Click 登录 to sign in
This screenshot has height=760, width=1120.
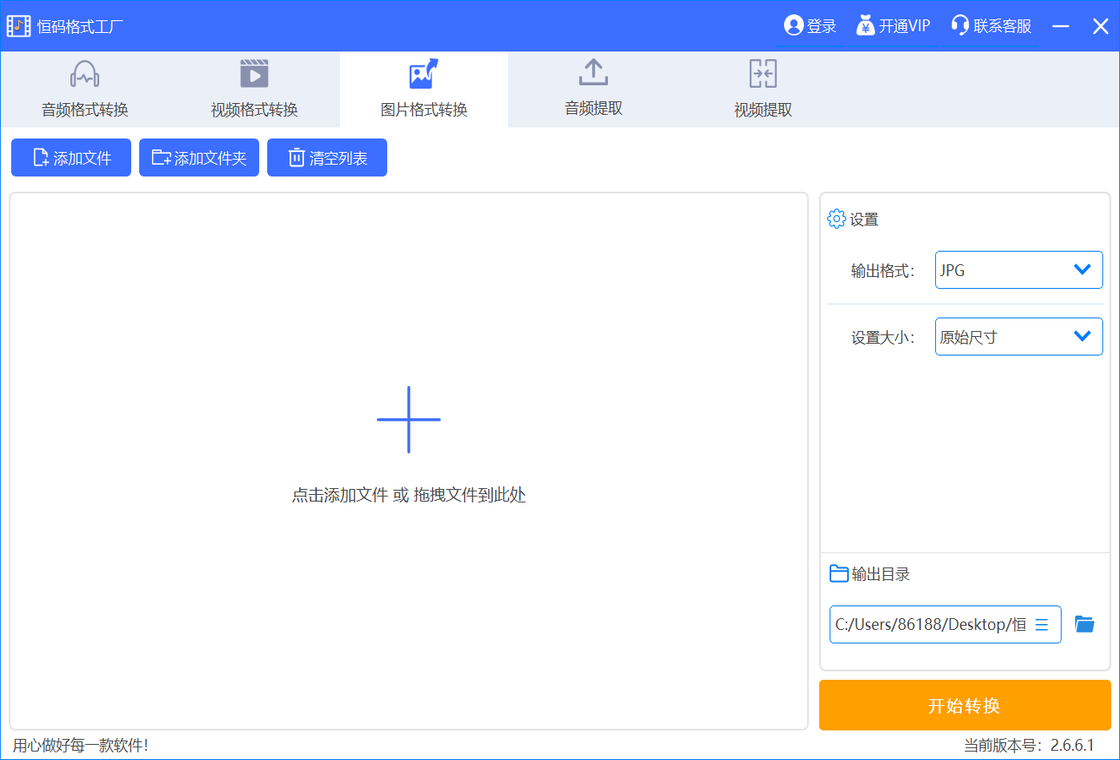pyautogui.click(x=811, y=26)
